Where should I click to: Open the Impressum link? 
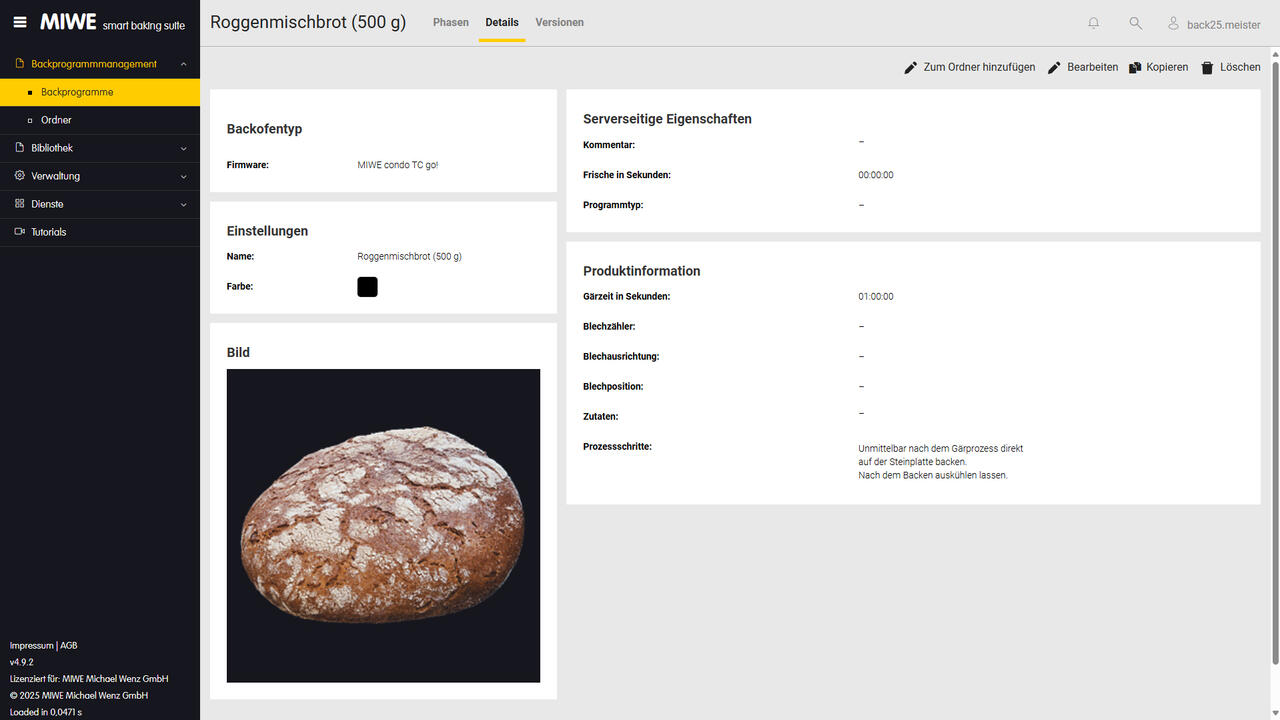(31, 646)
